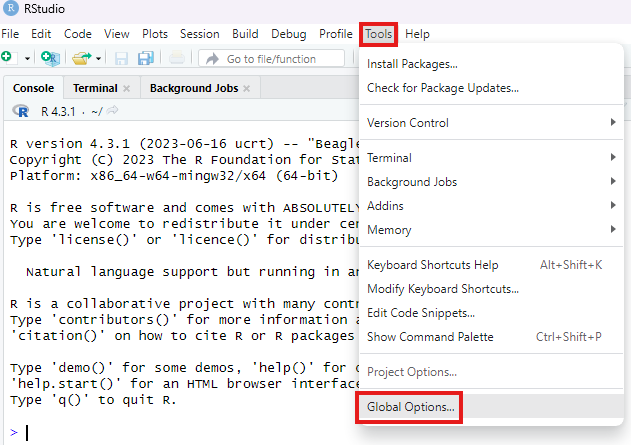Expand the Addins submenu
The width and height of the screenshot is (631, 445).
pyautogui.click(x=491, y=206)
